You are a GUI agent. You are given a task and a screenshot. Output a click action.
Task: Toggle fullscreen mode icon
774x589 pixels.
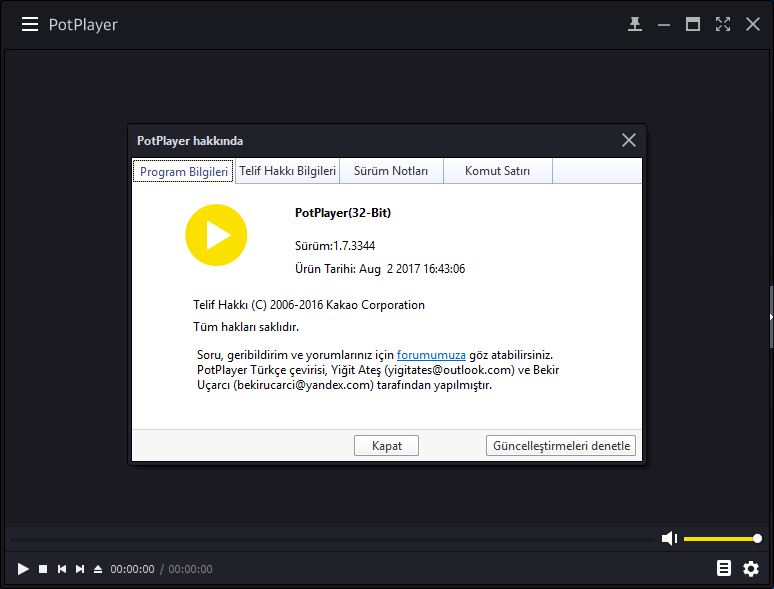coord(723,24)
